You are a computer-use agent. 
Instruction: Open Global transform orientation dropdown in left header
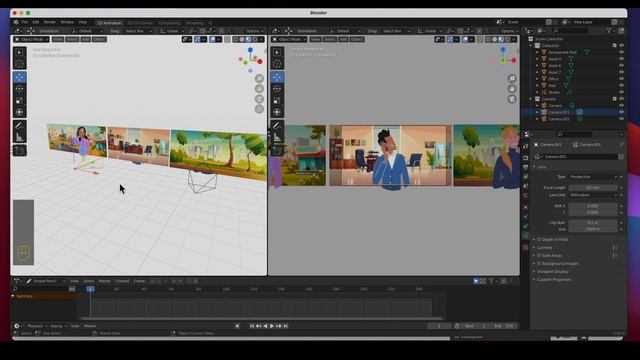click(x=172, y=31)
